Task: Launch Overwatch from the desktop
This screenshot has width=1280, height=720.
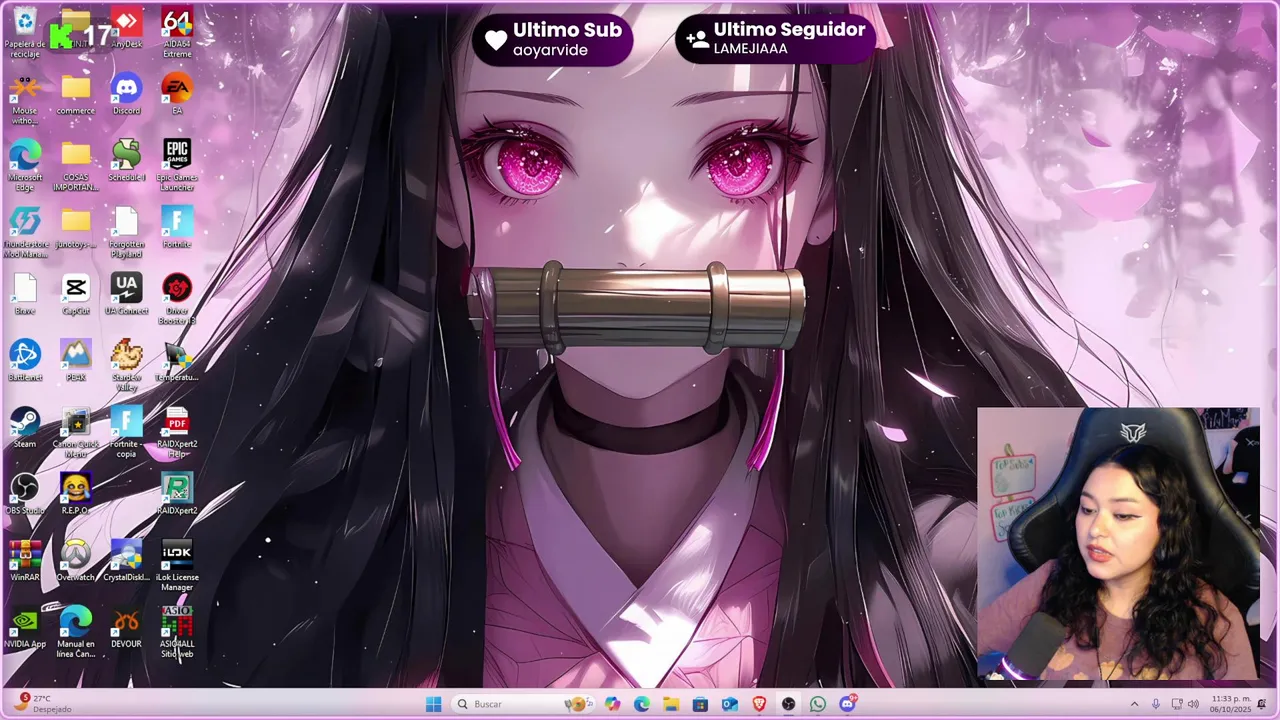Action: pyautogui.click(x=76, y=561)
